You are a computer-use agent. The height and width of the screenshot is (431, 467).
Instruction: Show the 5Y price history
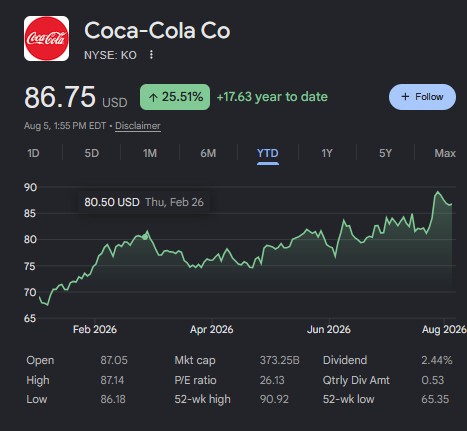coord(385,153)
